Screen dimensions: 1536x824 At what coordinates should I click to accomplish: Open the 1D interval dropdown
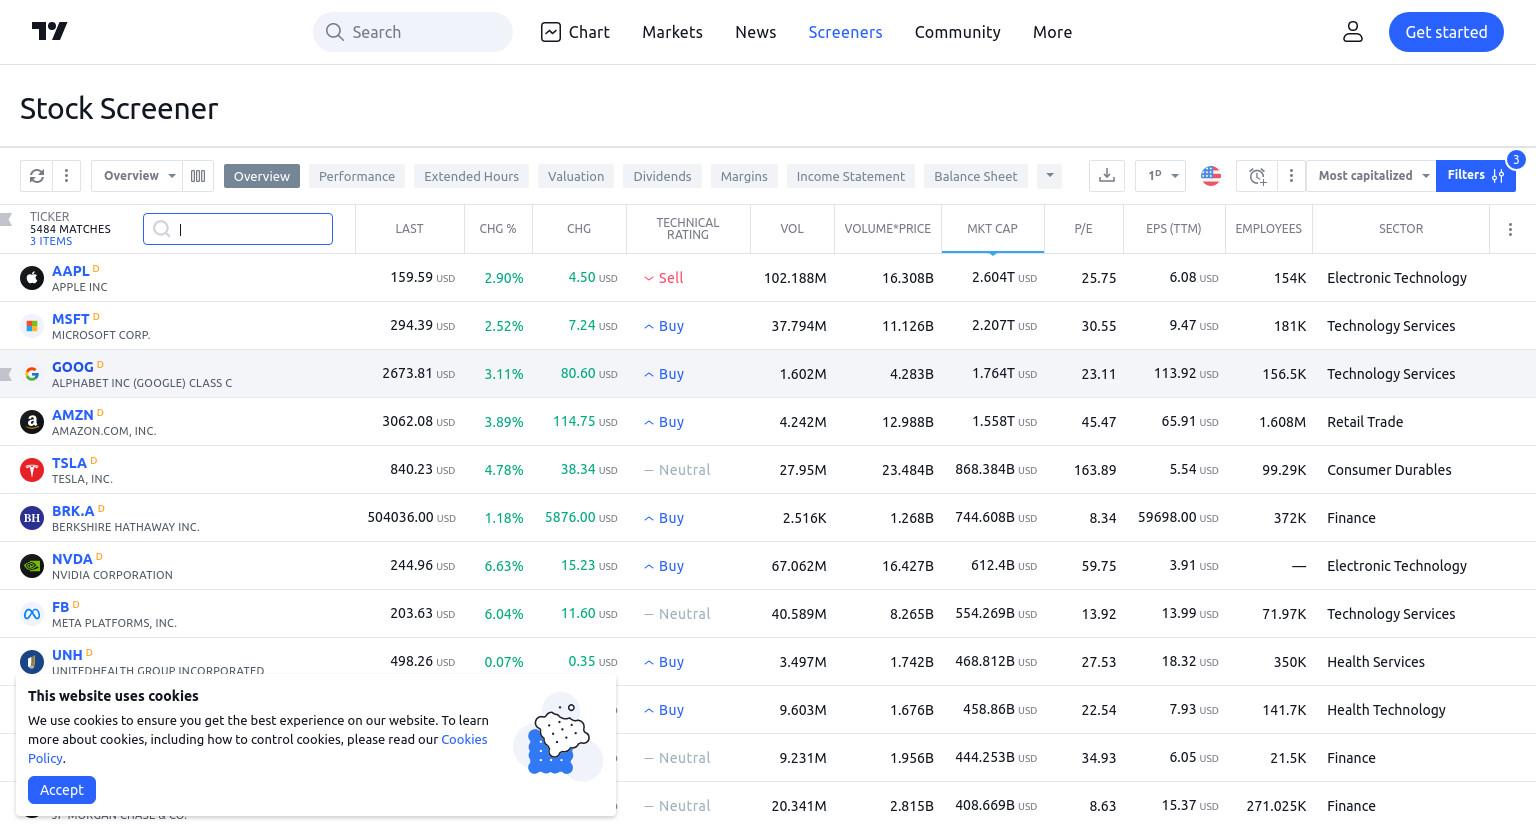point(1161,176)
